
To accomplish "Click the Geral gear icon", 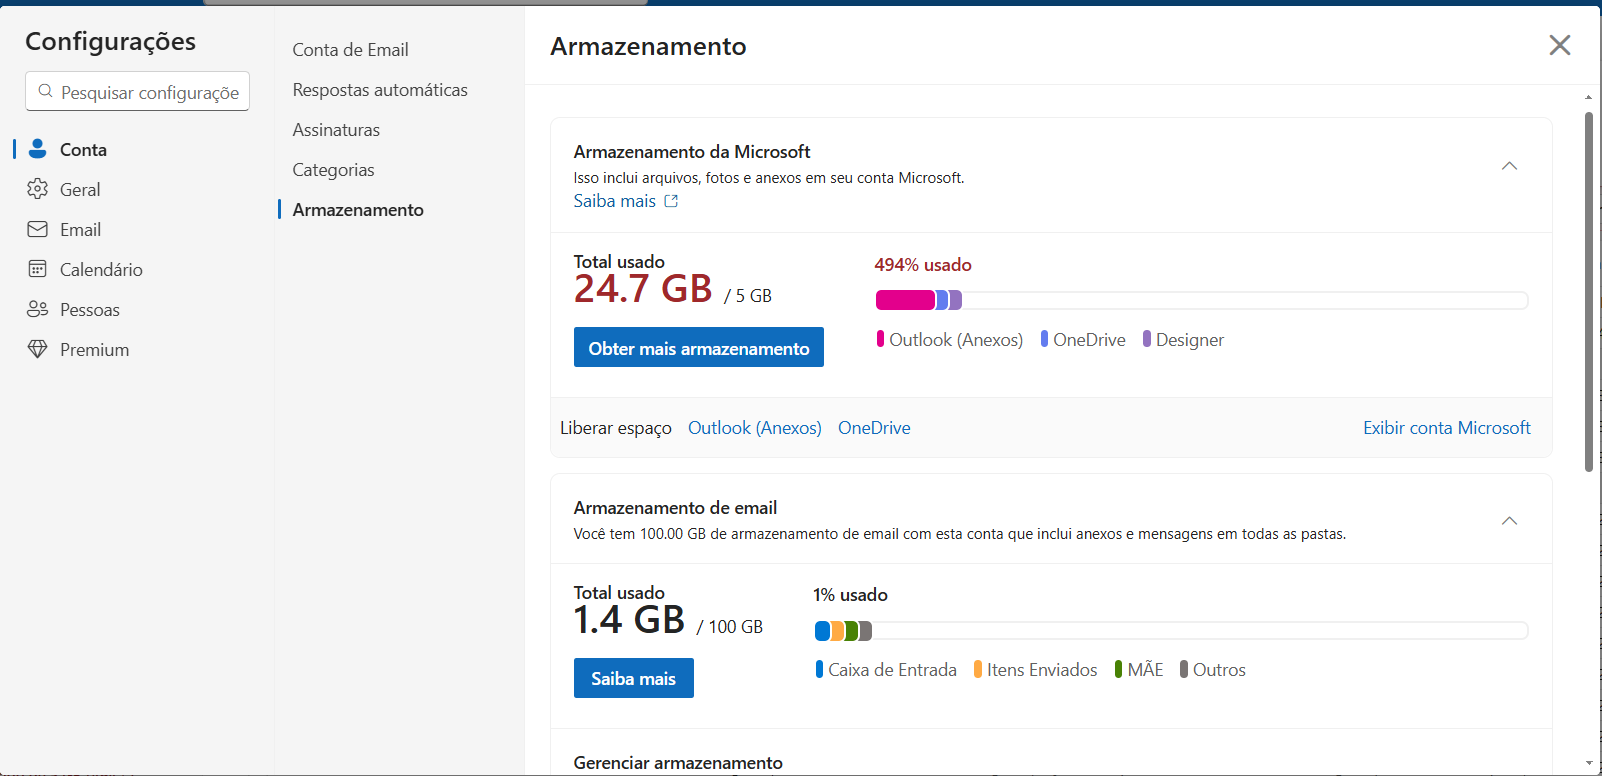I will point(38,189).
